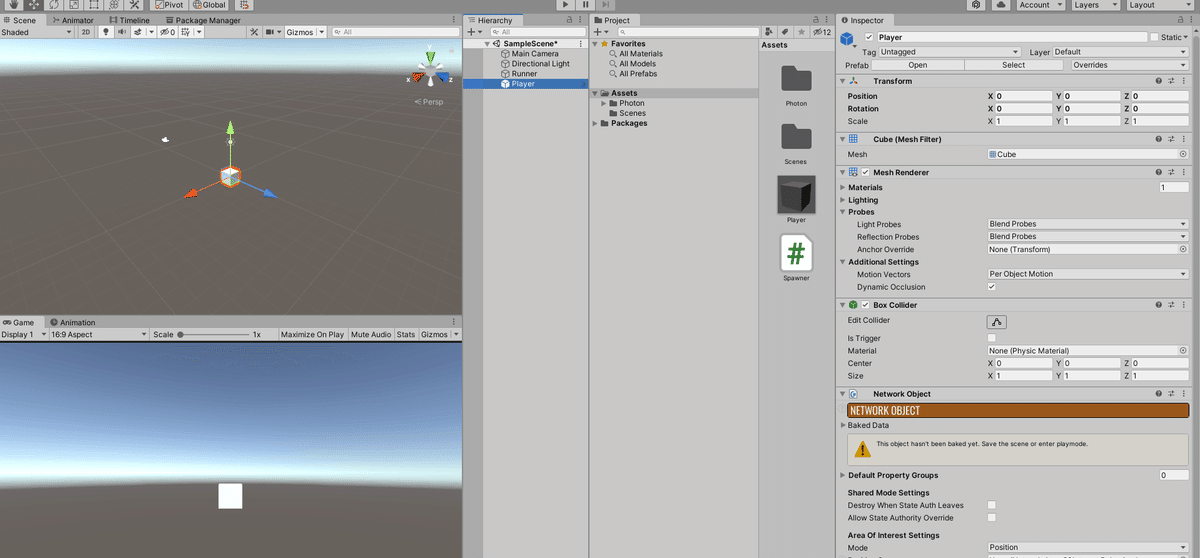Lock the Hierarchy panel
Viewport: 1200px width, 558px height.
point(570,20)
